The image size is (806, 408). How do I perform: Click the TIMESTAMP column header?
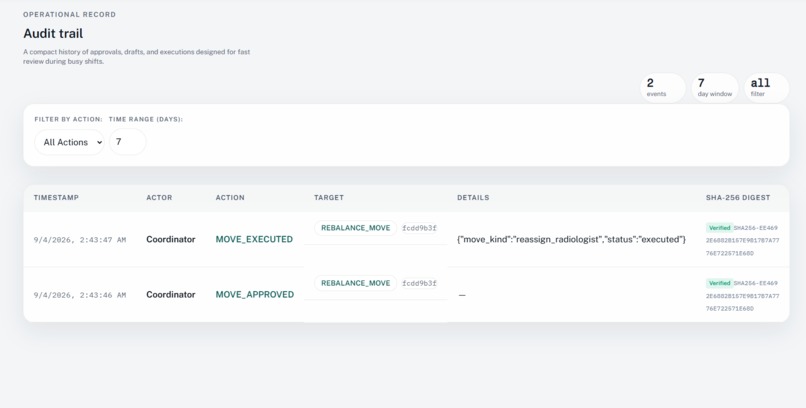[57, 198]
